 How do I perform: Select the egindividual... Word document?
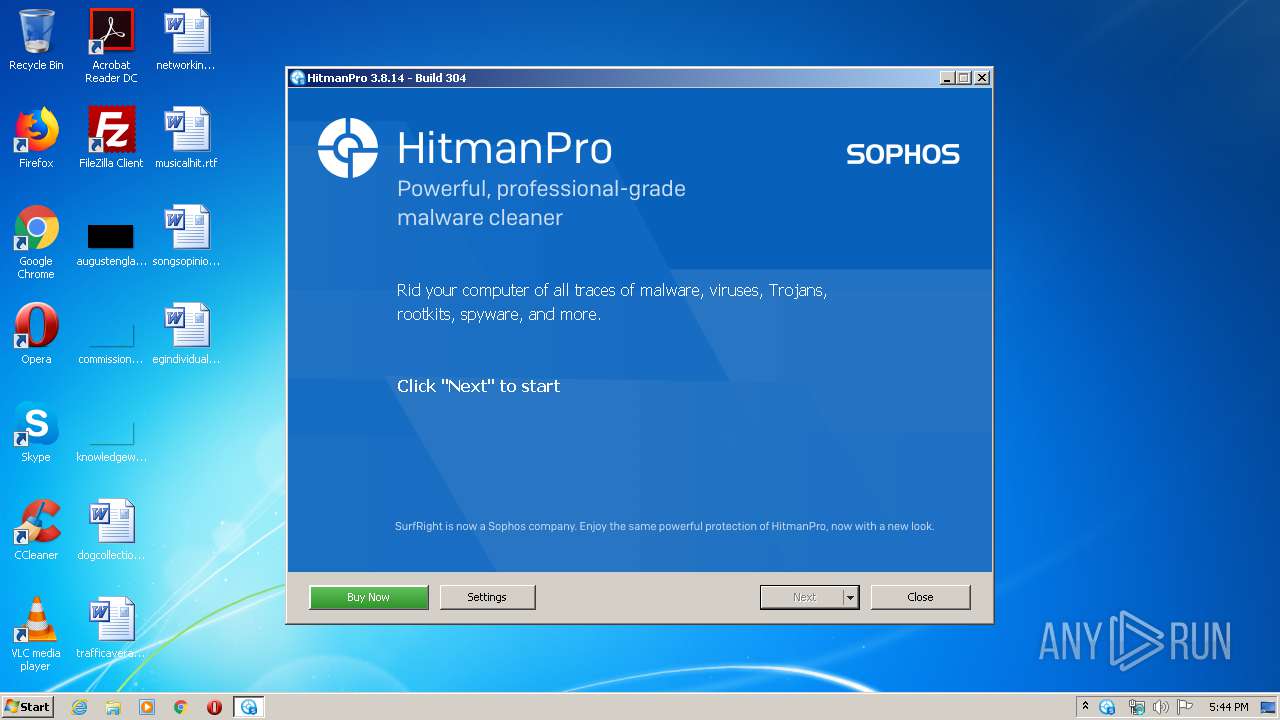pos(186,334)
